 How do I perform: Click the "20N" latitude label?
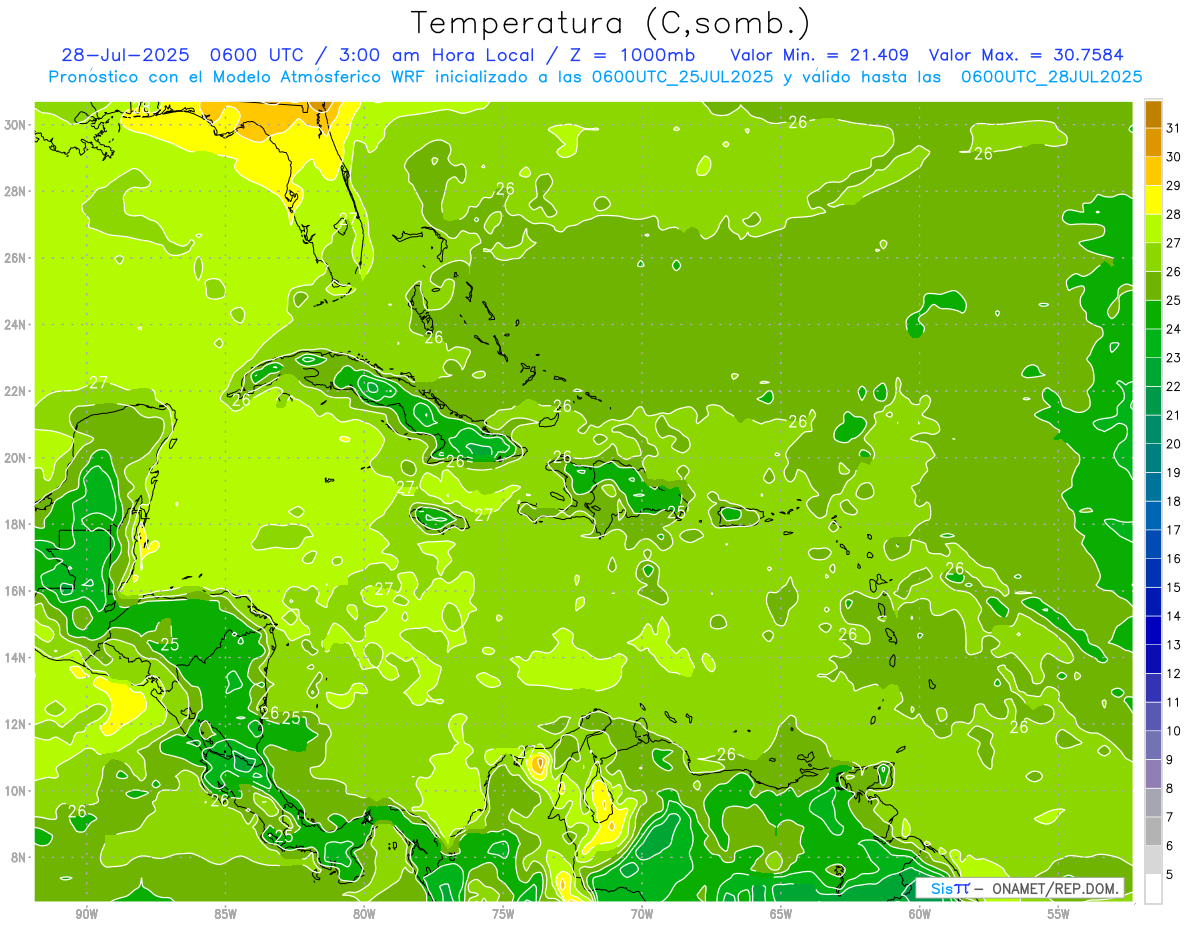tap(15, 458)
